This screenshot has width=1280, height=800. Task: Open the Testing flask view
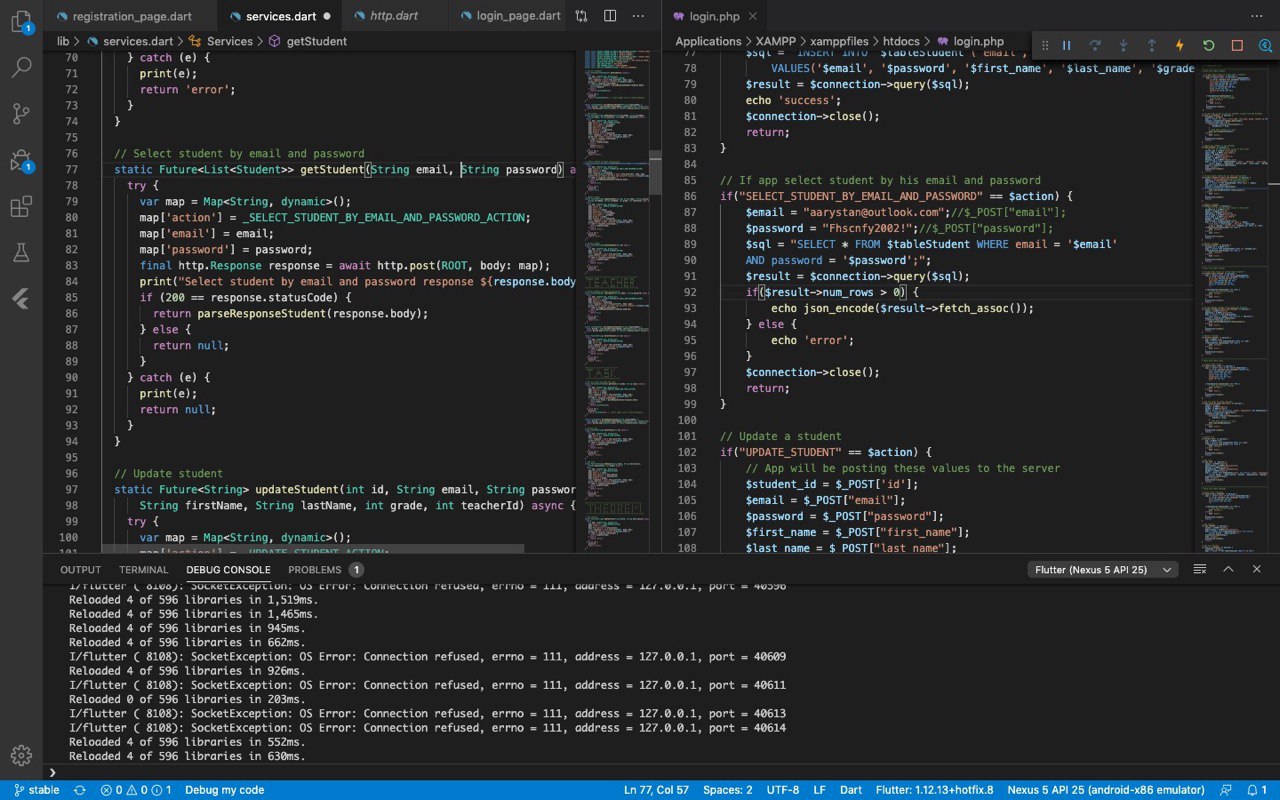click(x=21, y=253)
